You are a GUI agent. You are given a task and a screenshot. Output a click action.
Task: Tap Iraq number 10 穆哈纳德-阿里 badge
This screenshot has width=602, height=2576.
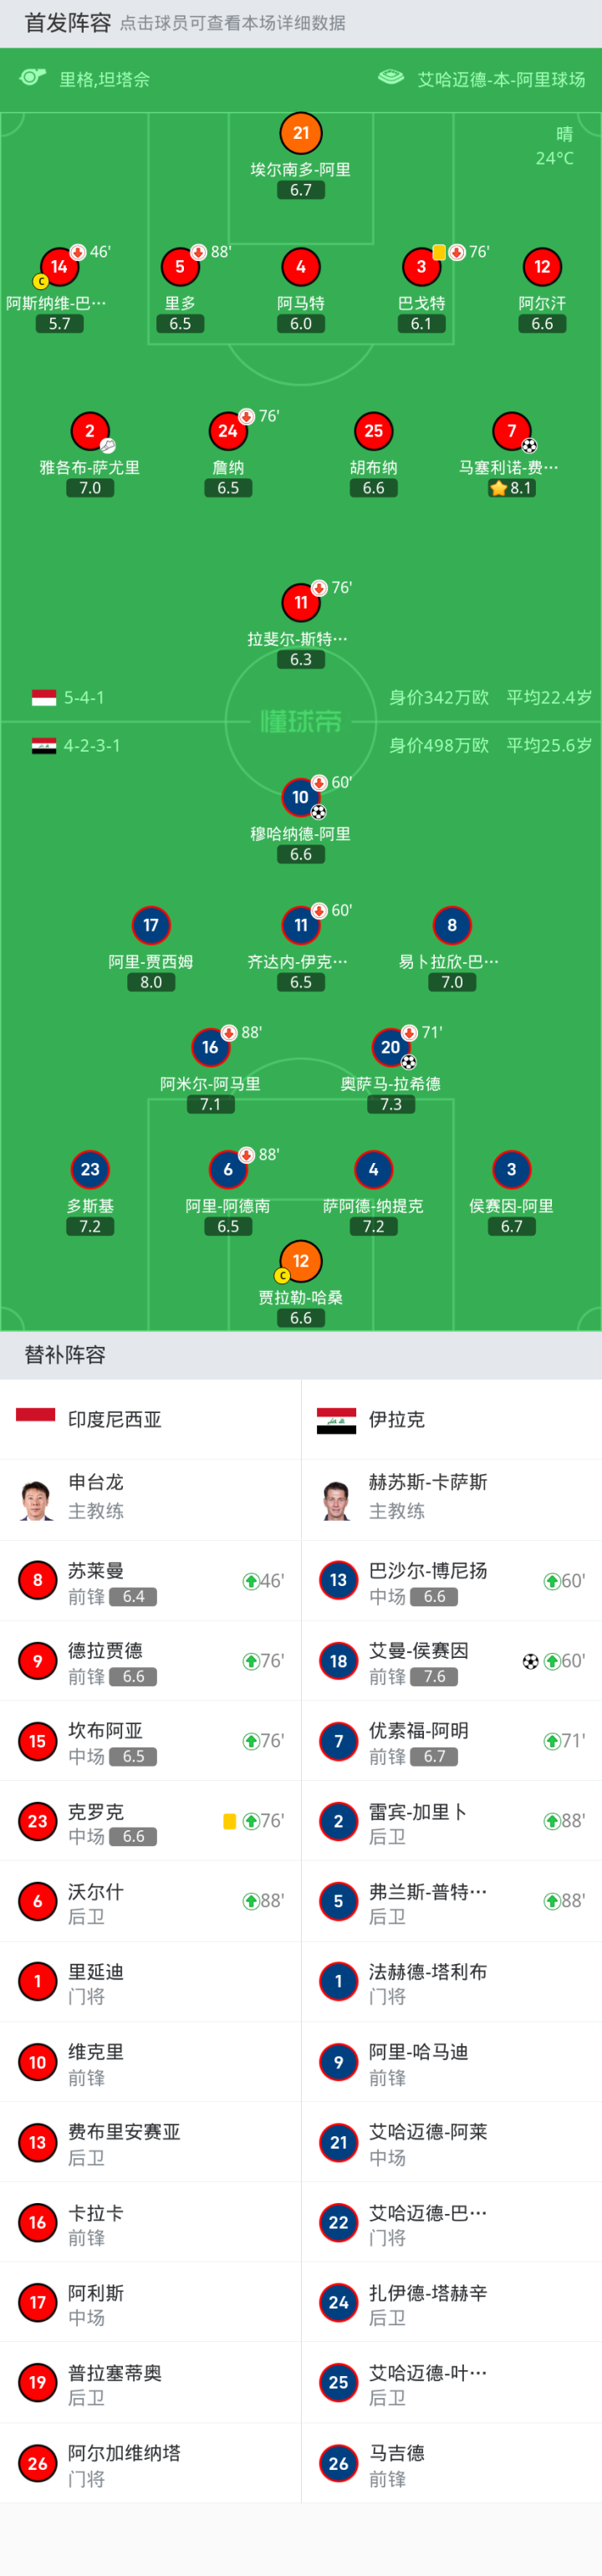301,797
